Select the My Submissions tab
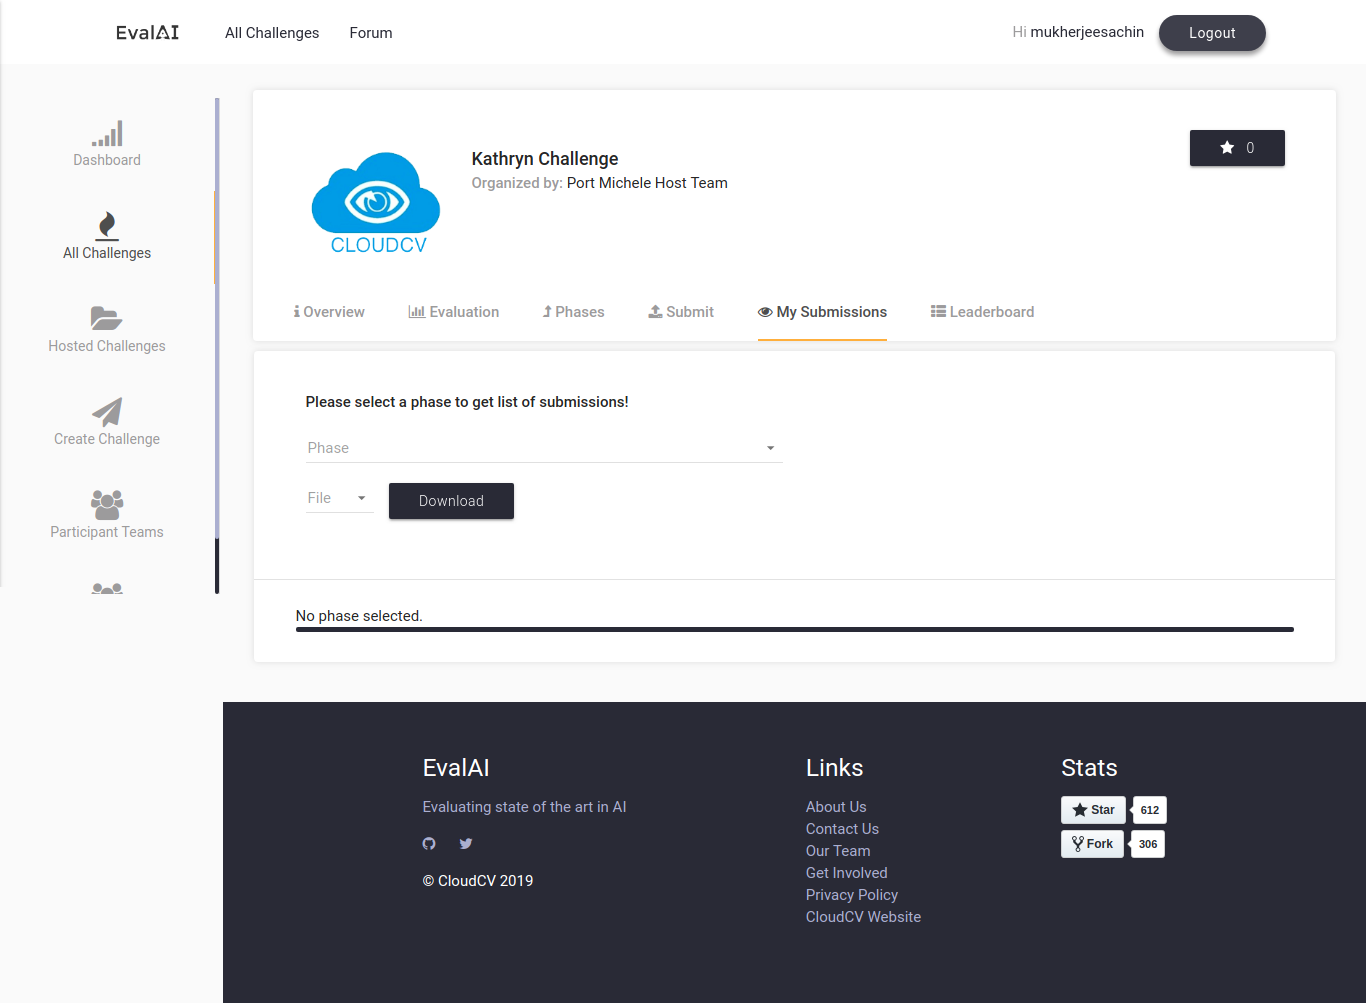1366x1003 pixels. point(822,312)
